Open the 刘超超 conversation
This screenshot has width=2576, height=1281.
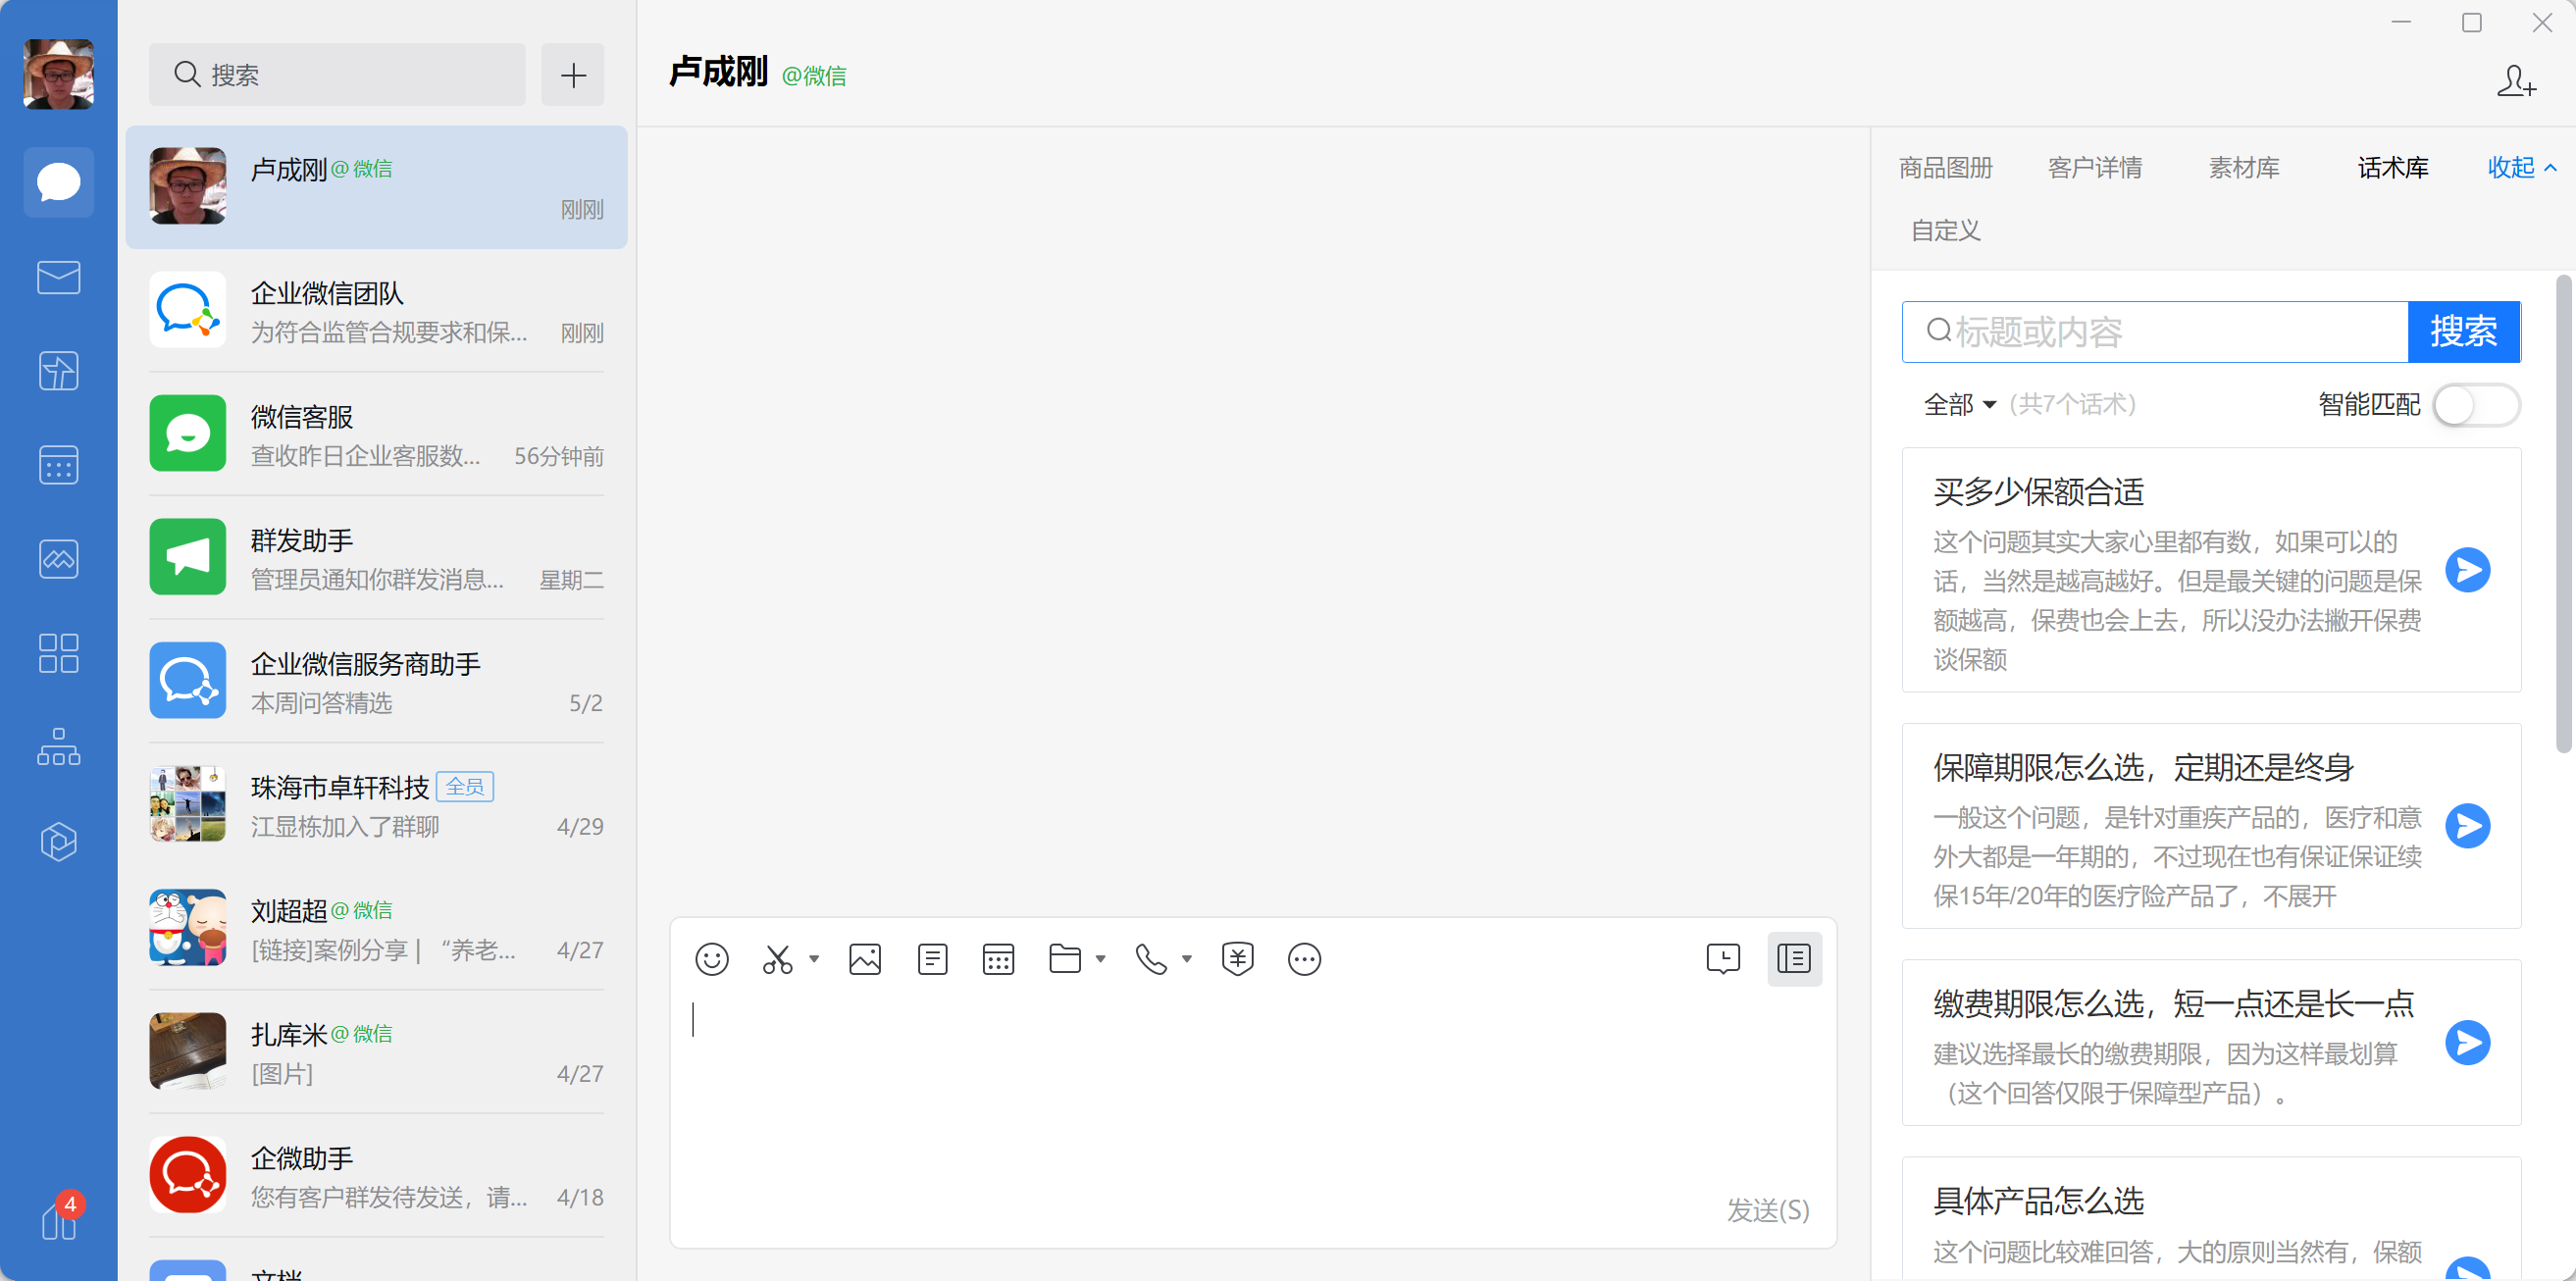coord(376,928)
